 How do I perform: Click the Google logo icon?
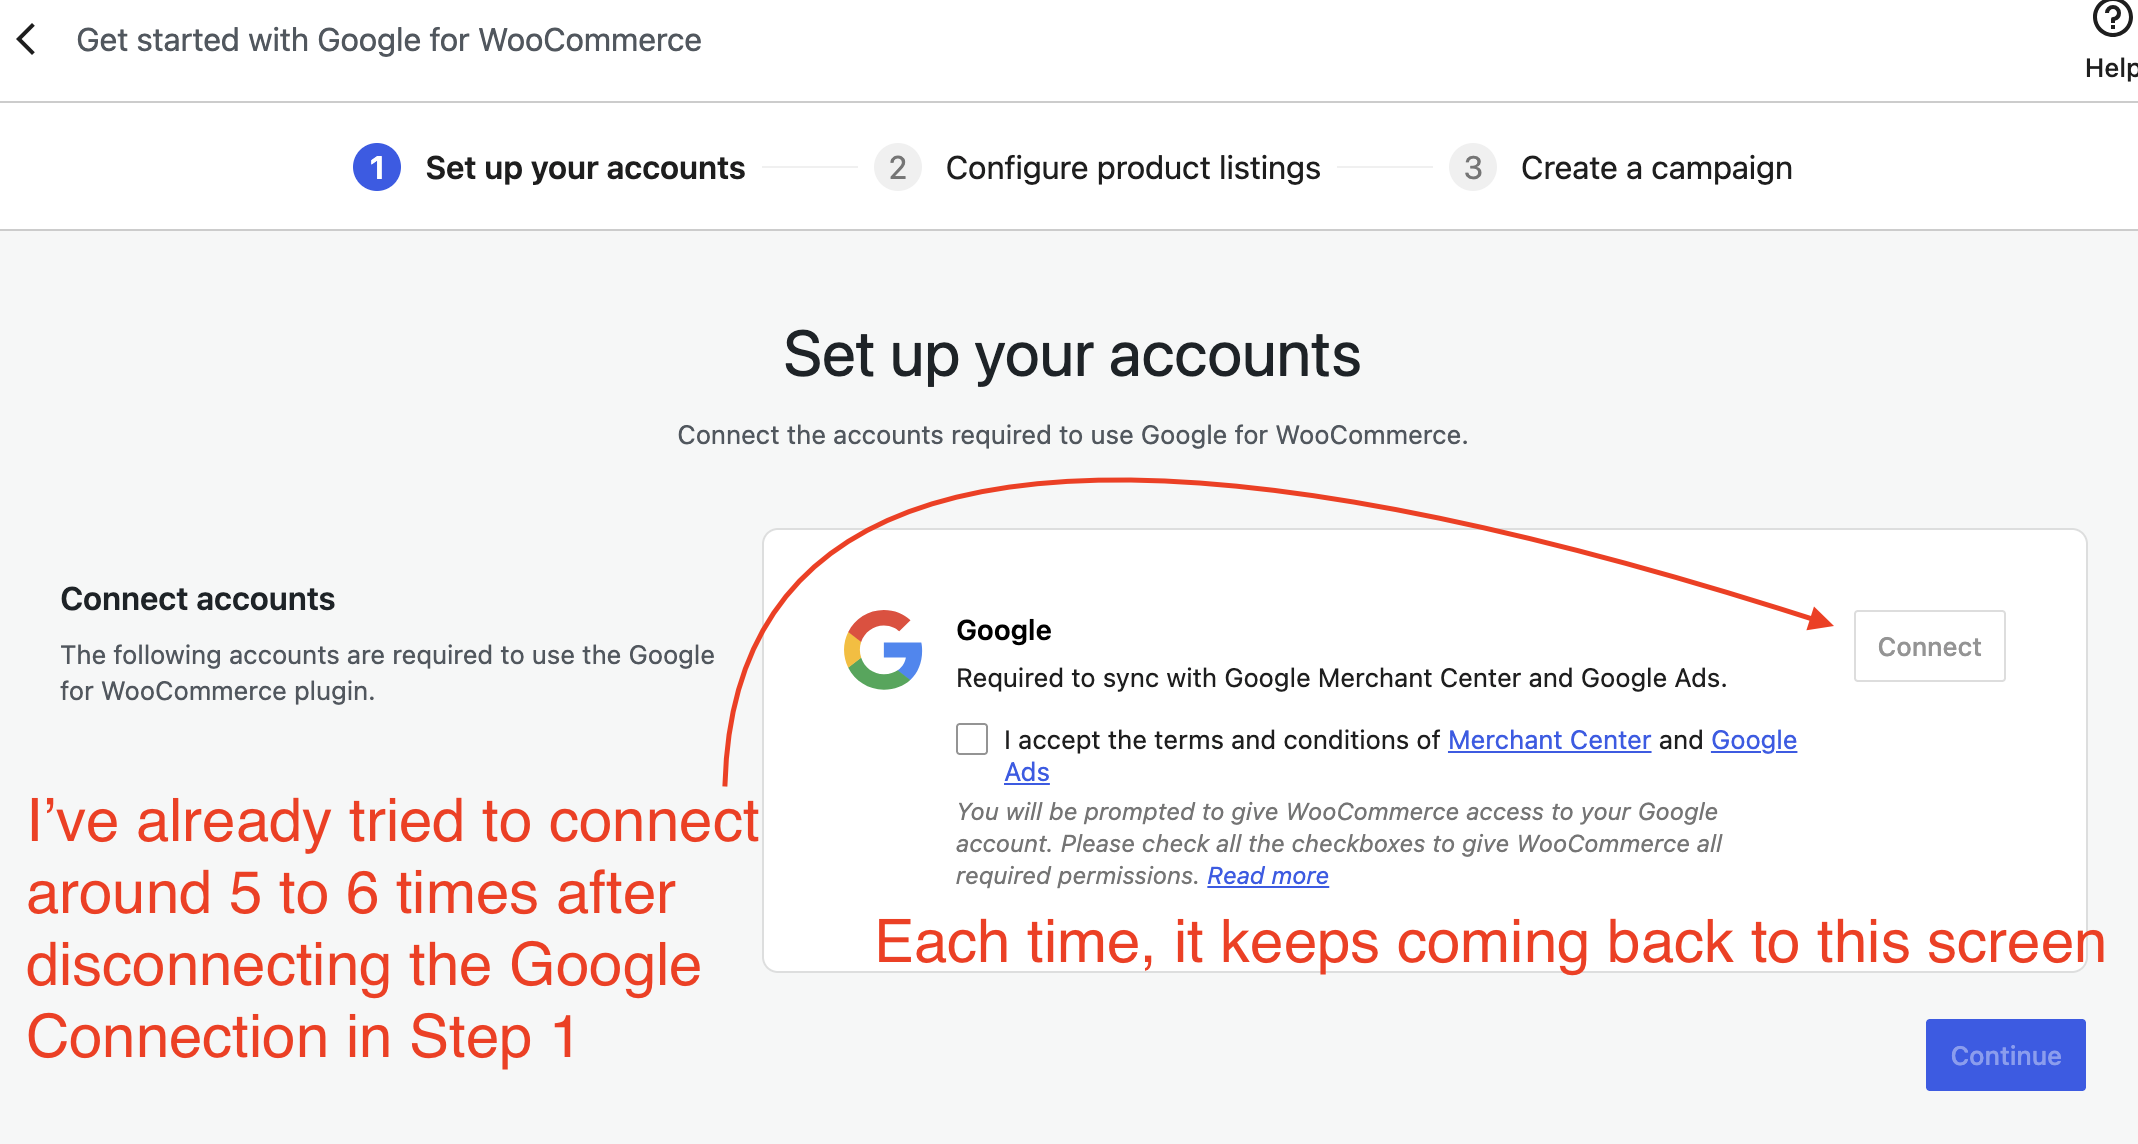coord(883,650)
